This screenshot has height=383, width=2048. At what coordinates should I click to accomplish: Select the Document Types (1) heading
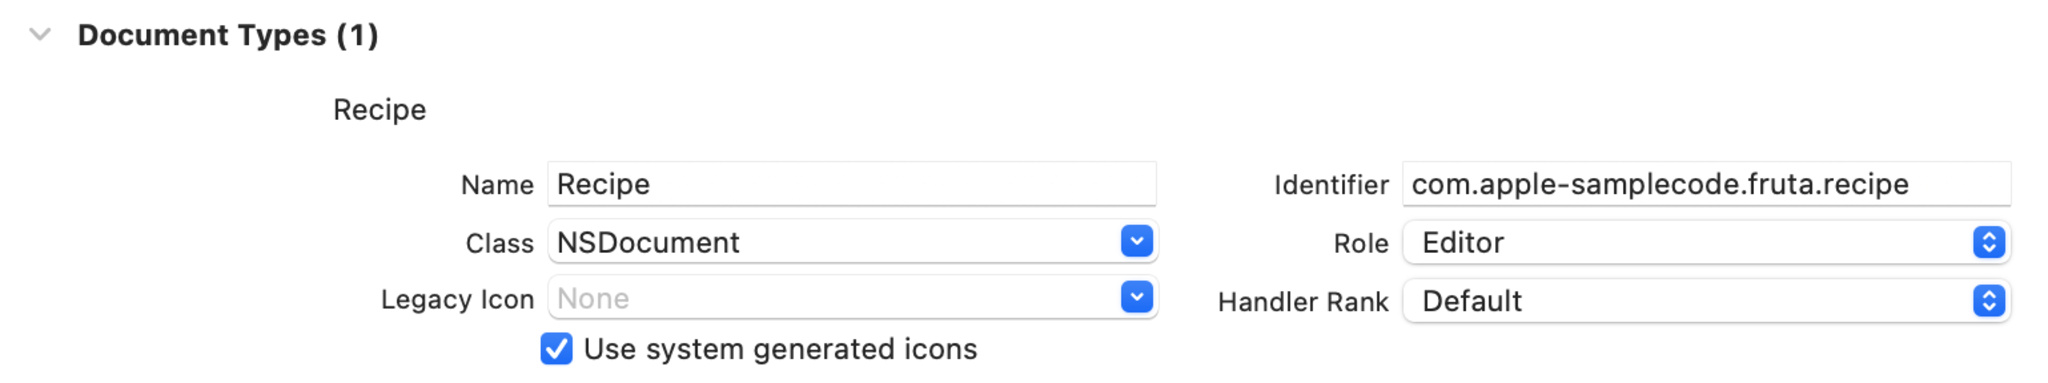(x=228, y=35)
